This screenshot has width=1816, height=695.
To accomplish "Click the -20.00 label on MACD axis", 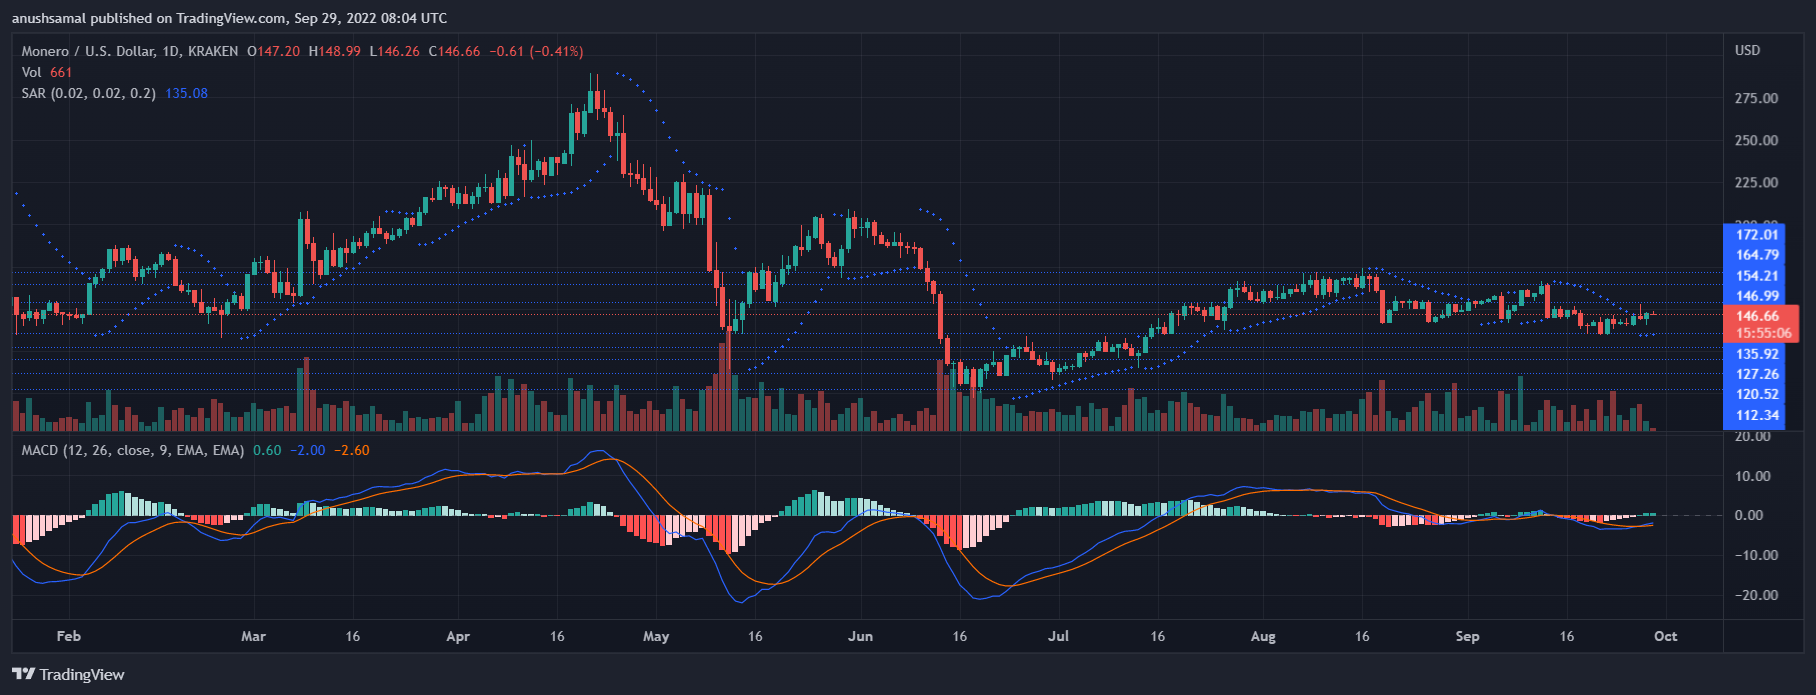I will 1756,595.
